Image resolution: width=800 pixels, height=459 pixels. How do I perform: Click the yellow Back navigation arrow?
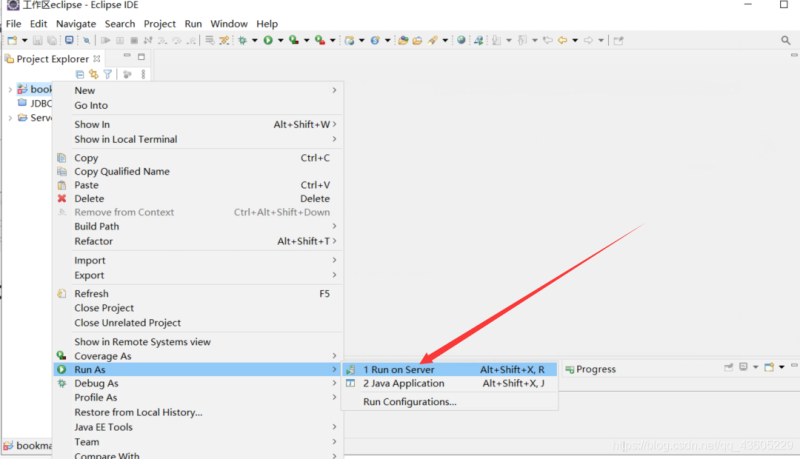tap(562, 40)
